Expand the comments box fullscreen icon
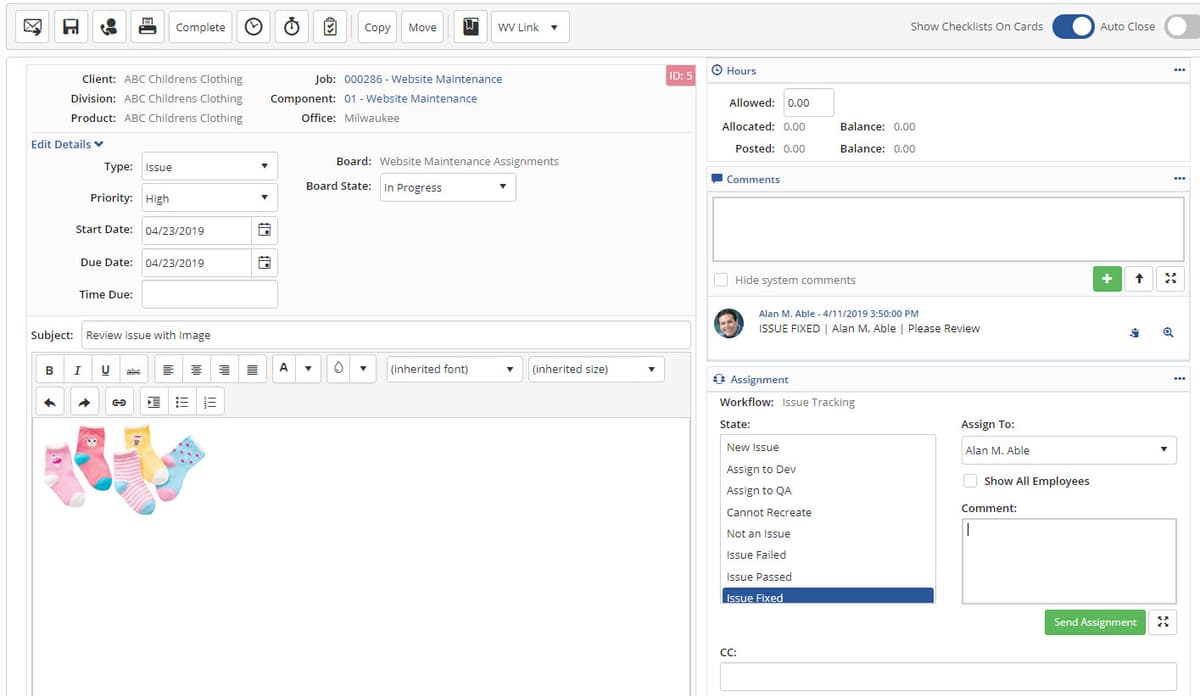This screenshot has width=1200, height=696. (1171, 279)
